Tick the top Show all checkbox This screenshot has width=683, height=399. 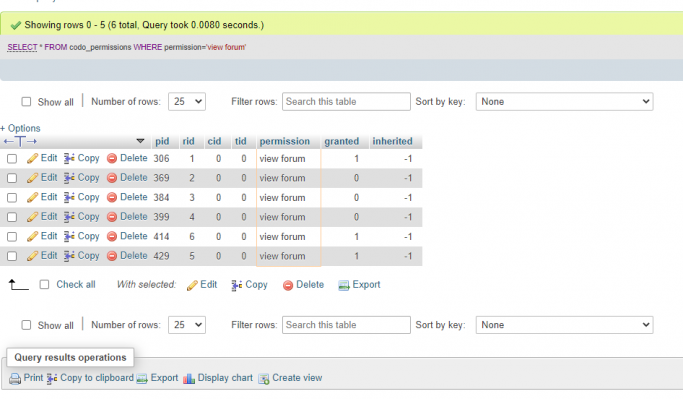tap(26, 101)
